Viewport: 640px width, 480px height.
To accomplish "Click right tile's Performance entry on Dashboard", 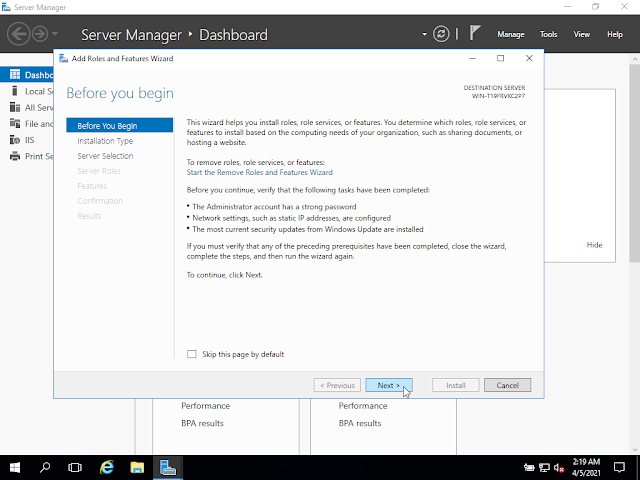I will pyautogui.click(x=363, y=406).
